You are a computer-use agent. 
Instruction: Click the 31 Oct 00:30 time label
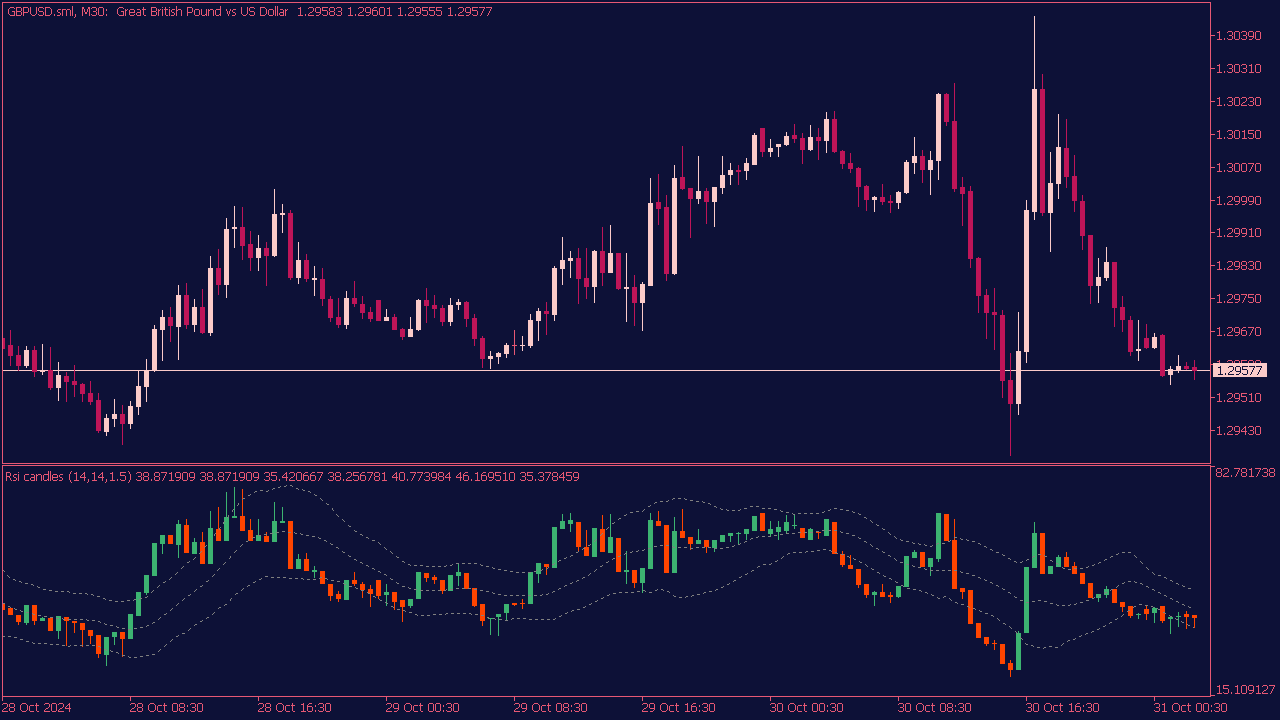pos(1190,708)
